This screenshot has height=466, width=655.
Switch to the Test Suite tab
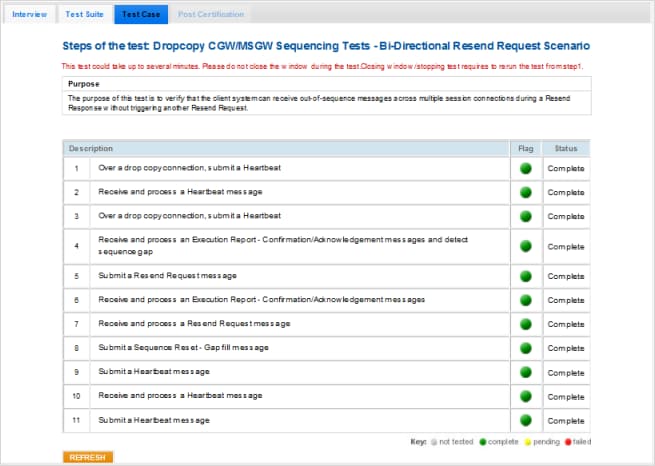[84, 15]
